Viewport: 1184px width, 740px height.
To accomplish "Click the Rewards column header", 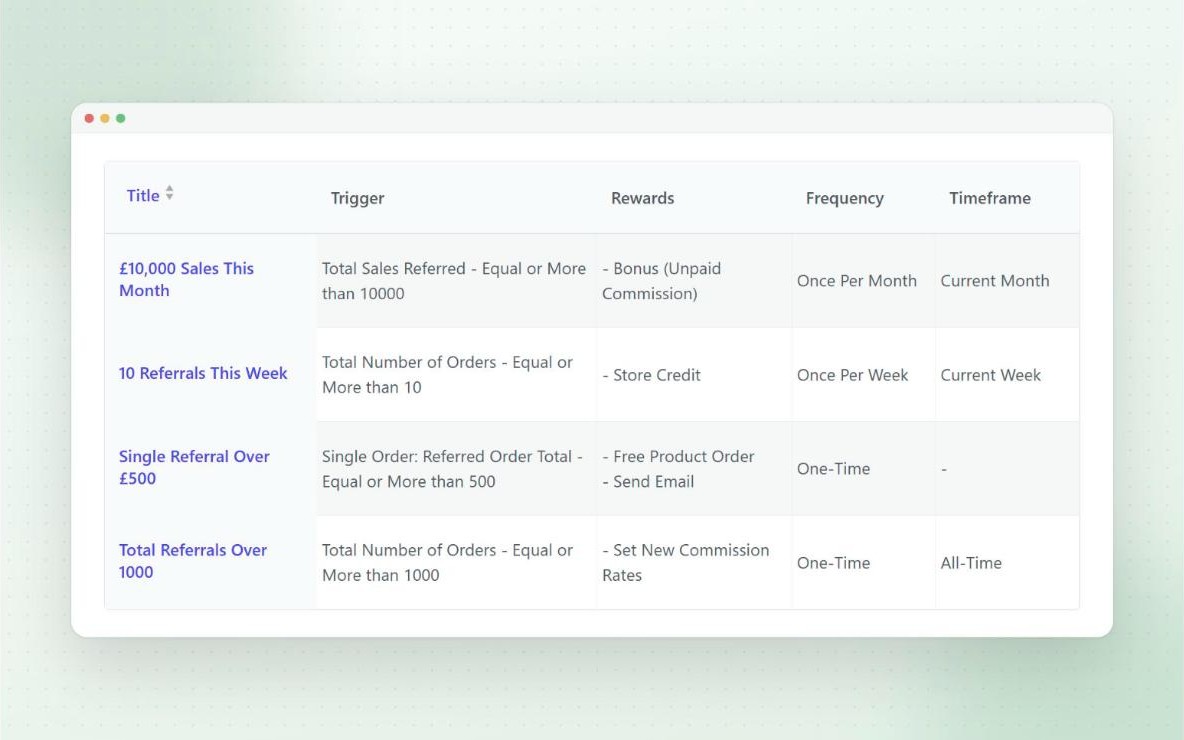I will (x=643, y=198).
